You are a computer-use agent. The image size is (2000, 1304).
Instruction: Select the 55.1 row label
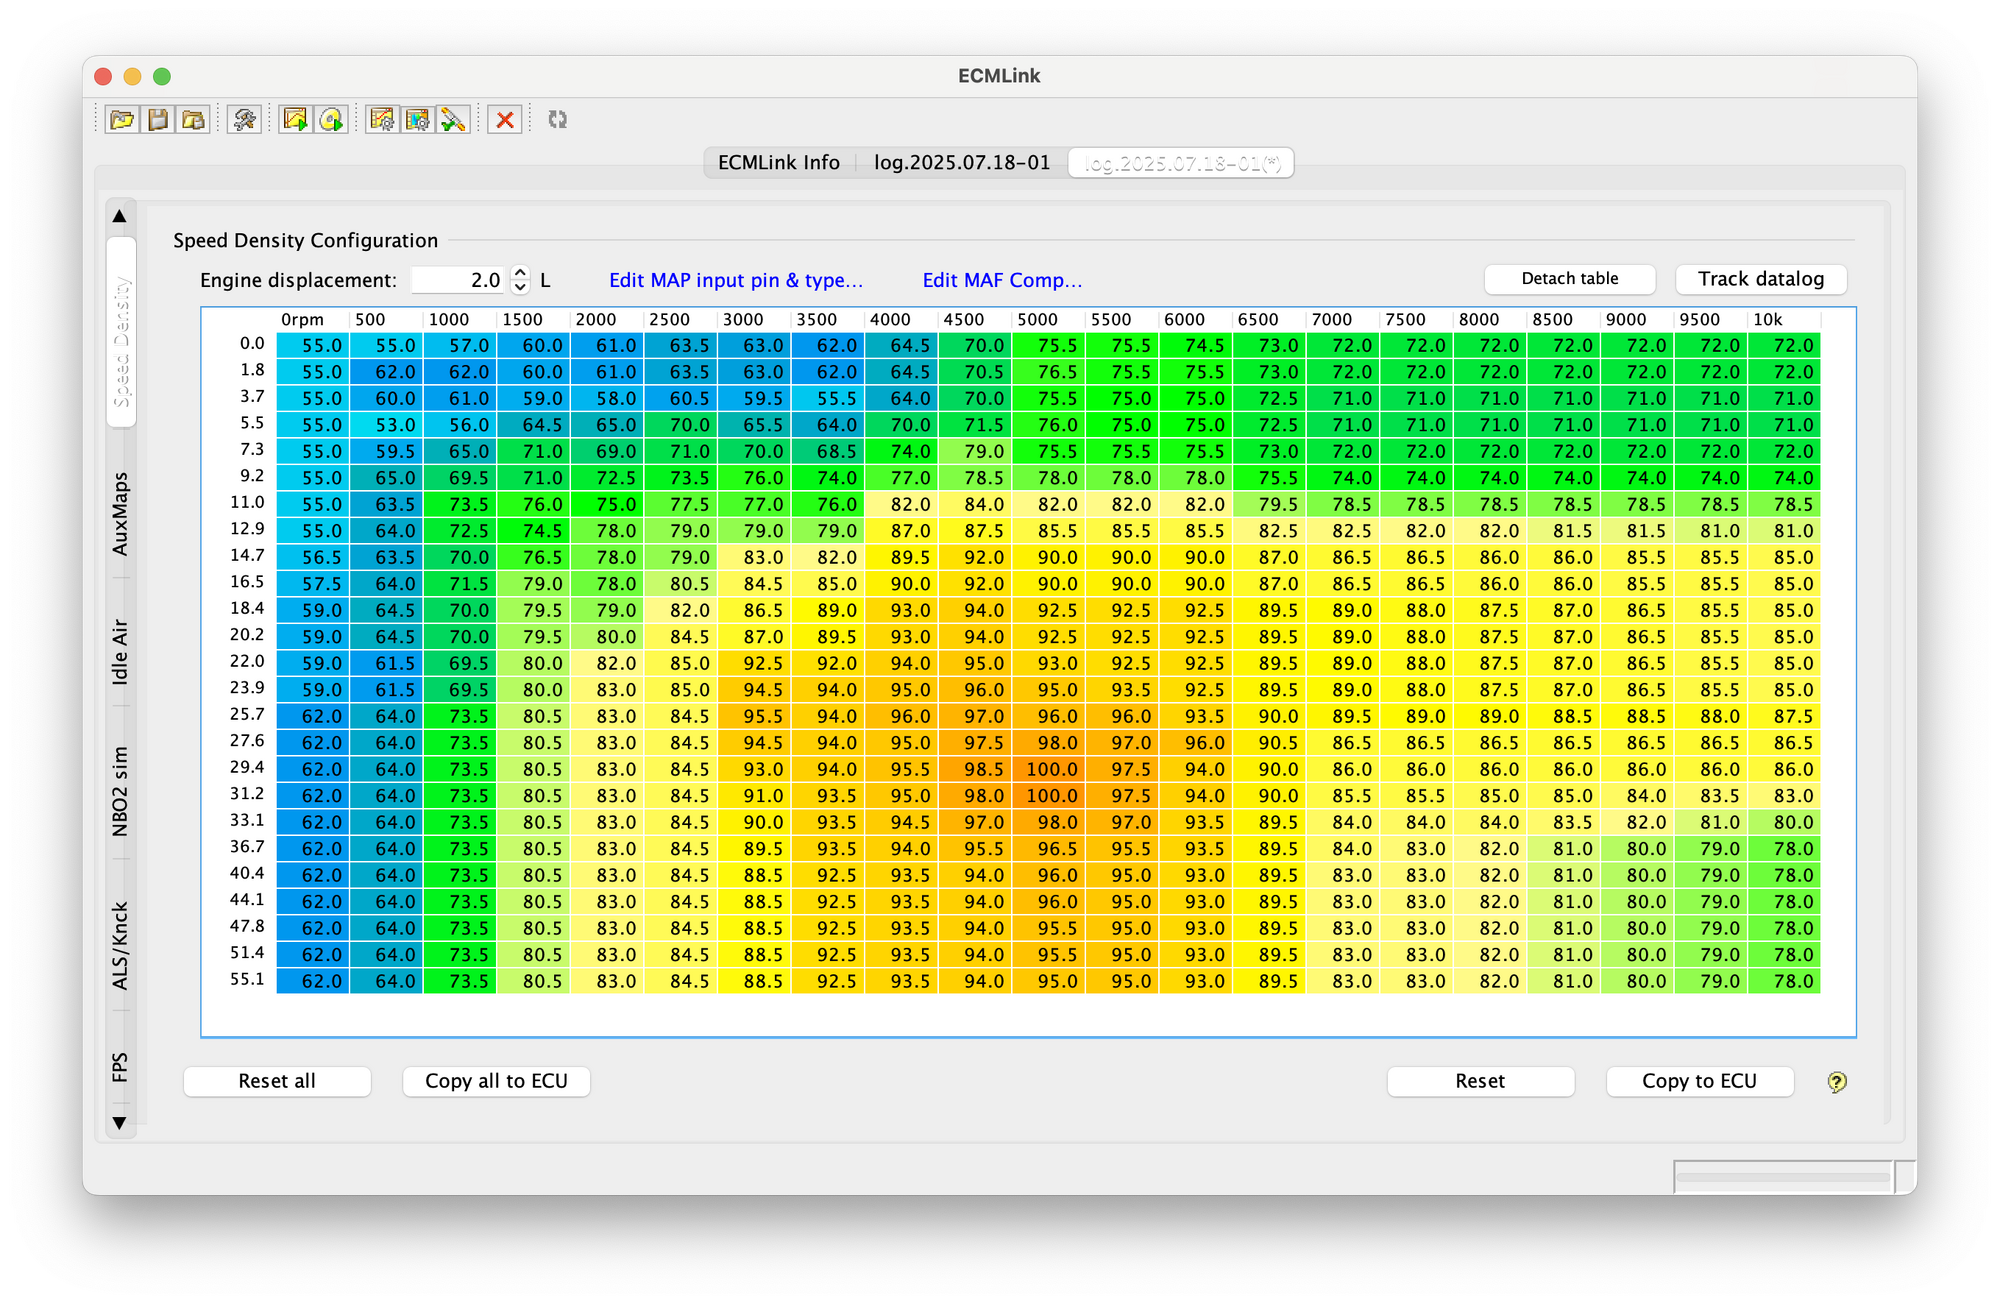[x=247, y=980]
